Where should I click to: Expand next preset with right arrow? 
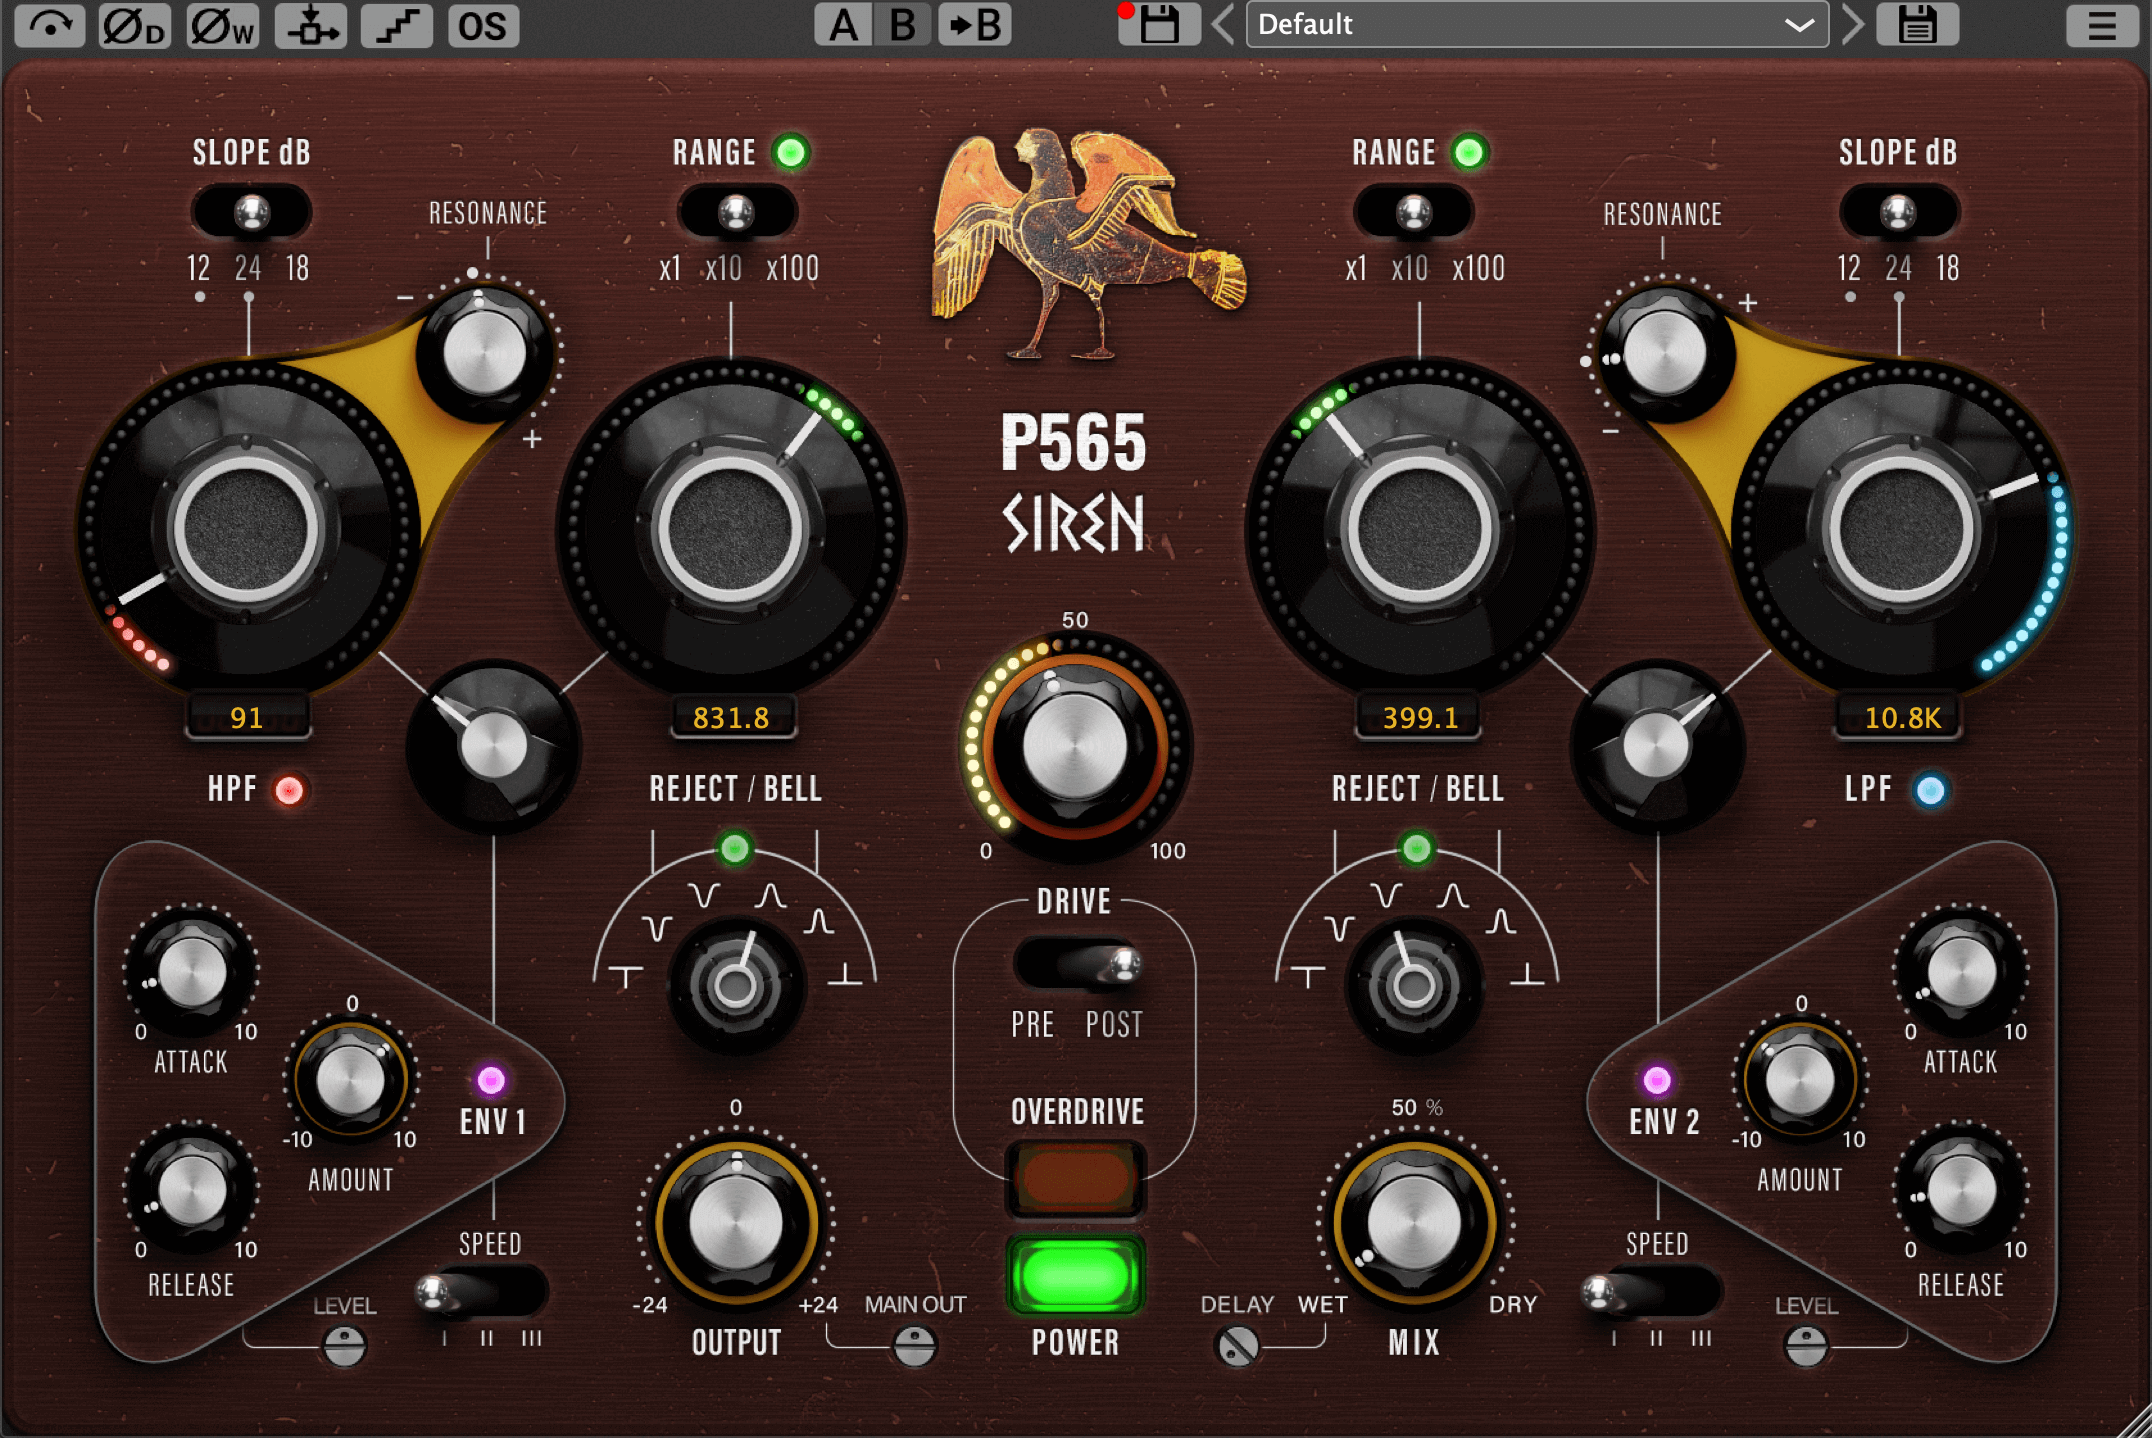tap(1852, 26)
